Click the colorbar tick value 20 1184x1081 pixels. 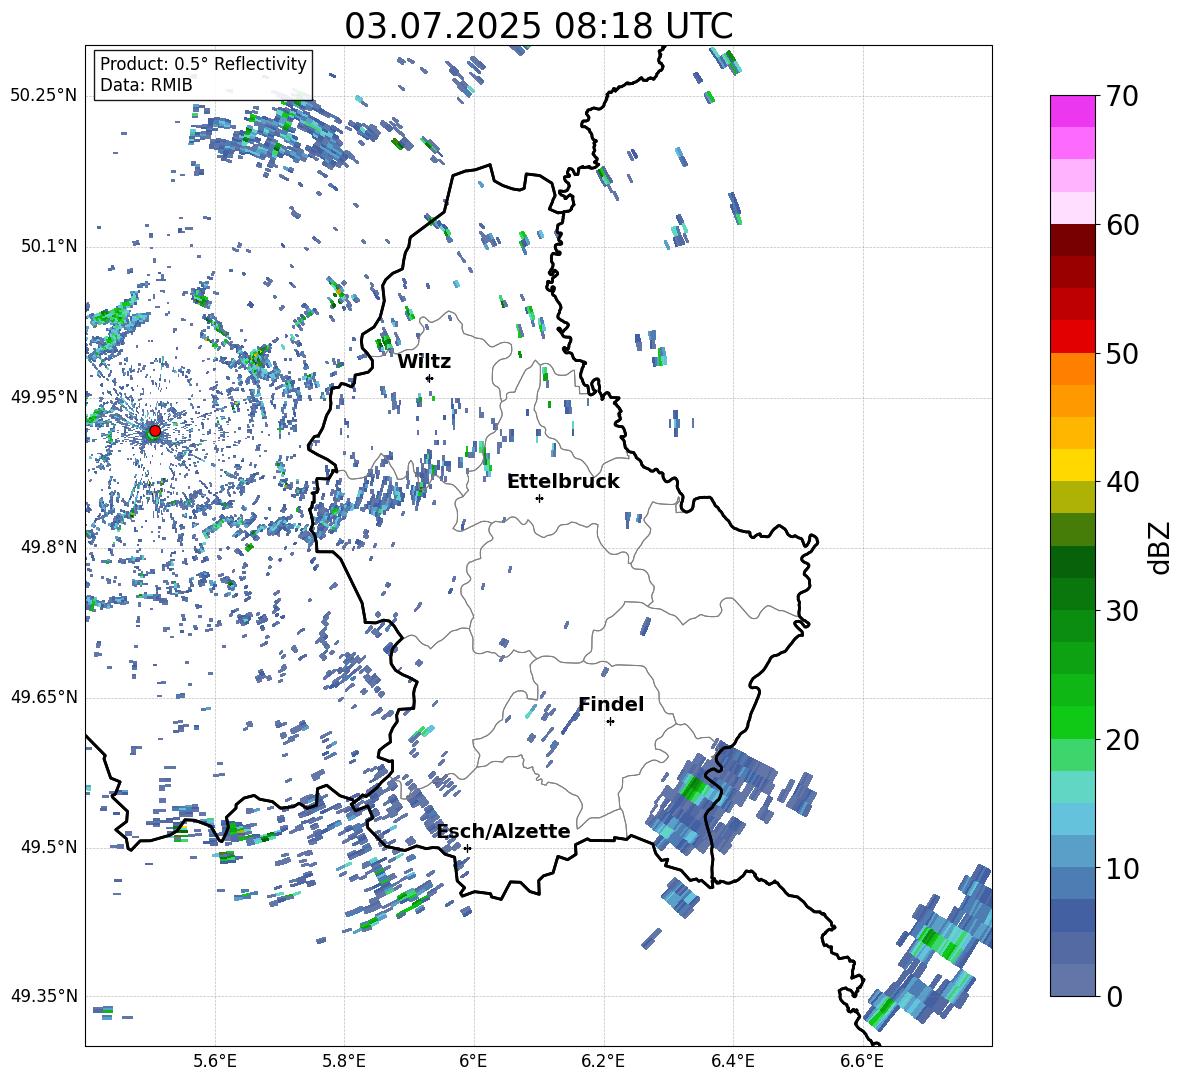(1122, 740)
